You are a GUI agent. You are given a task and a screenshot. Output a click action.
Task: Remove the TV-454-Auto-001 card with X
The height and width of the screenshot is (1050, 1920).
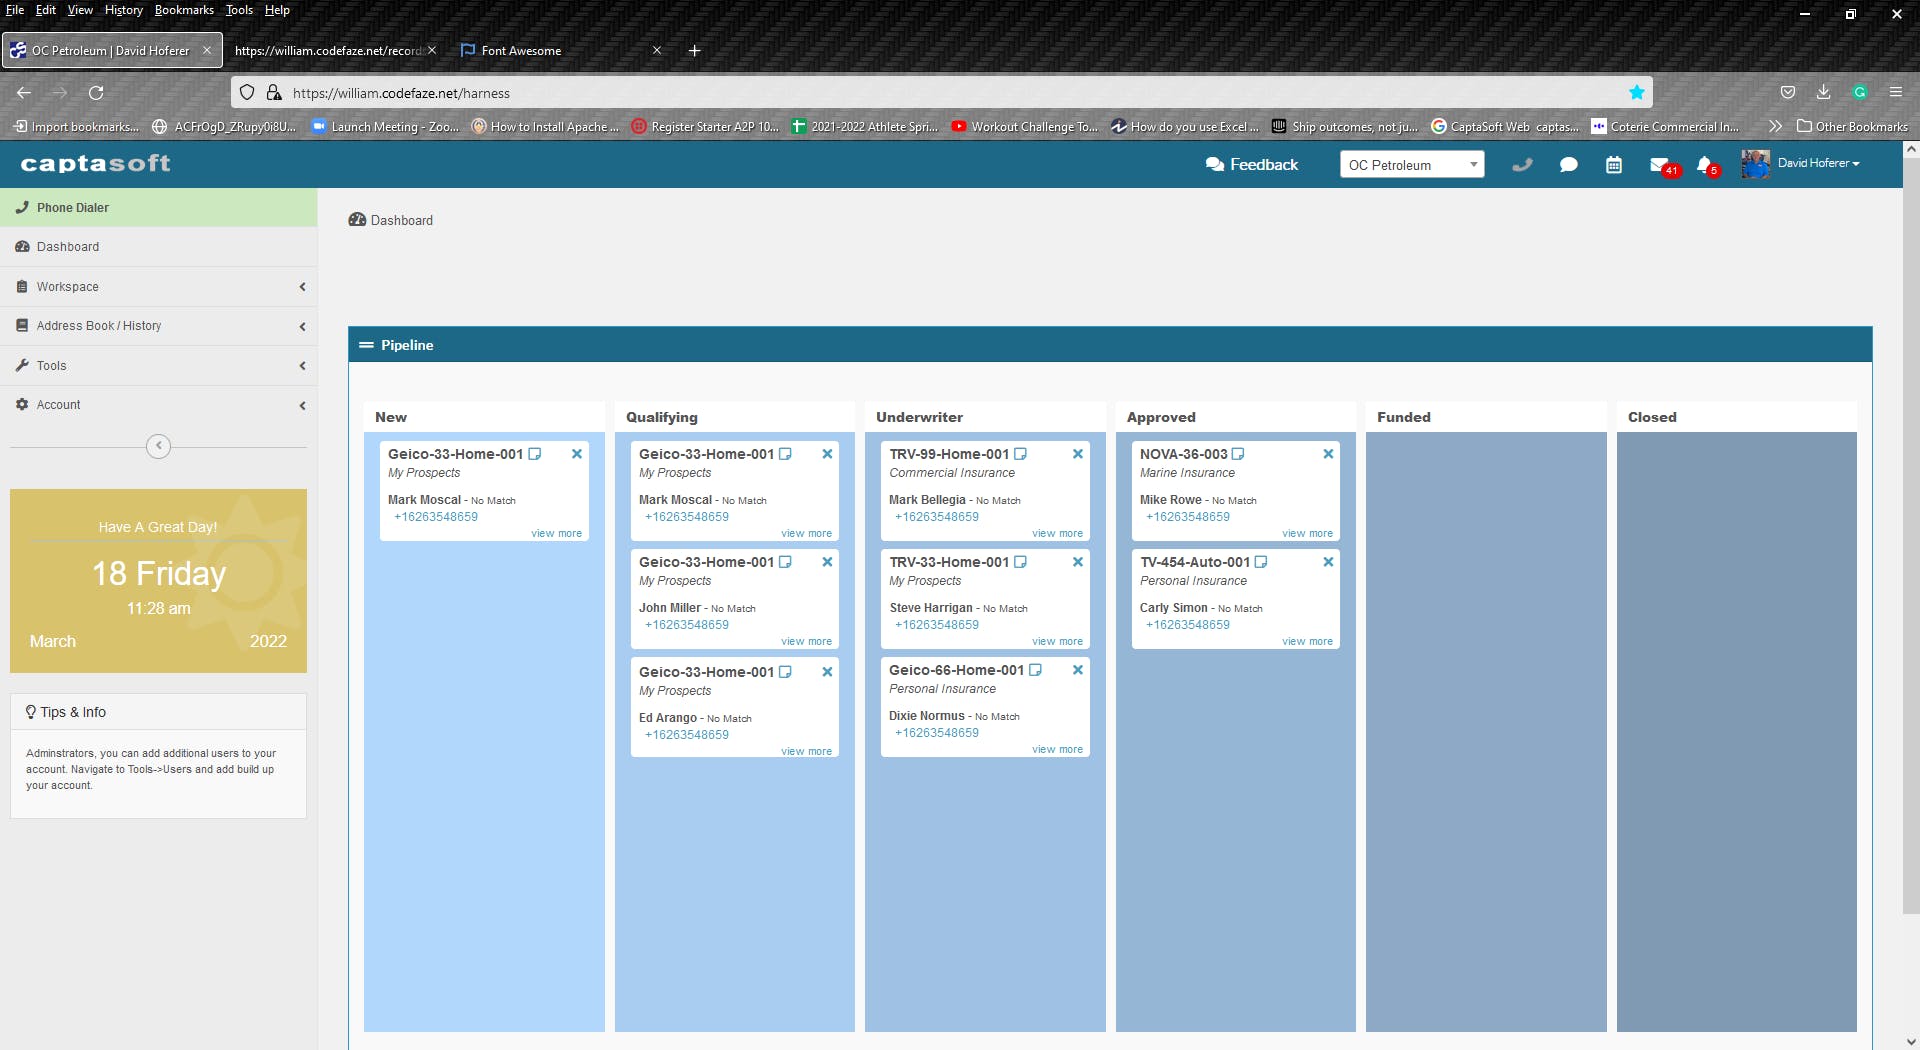(1328, 562)
